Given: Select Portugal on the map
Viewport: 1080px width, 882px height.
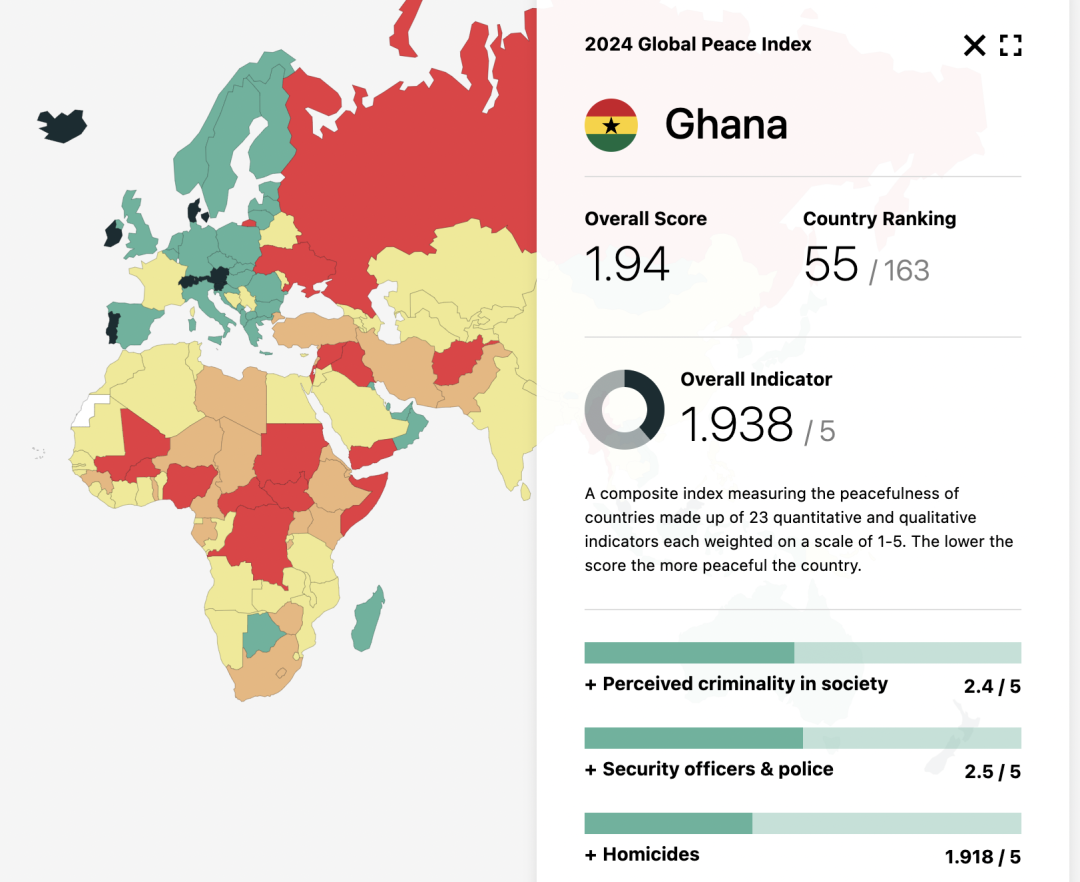Looking at the screenshot, I should click(113, 328).
